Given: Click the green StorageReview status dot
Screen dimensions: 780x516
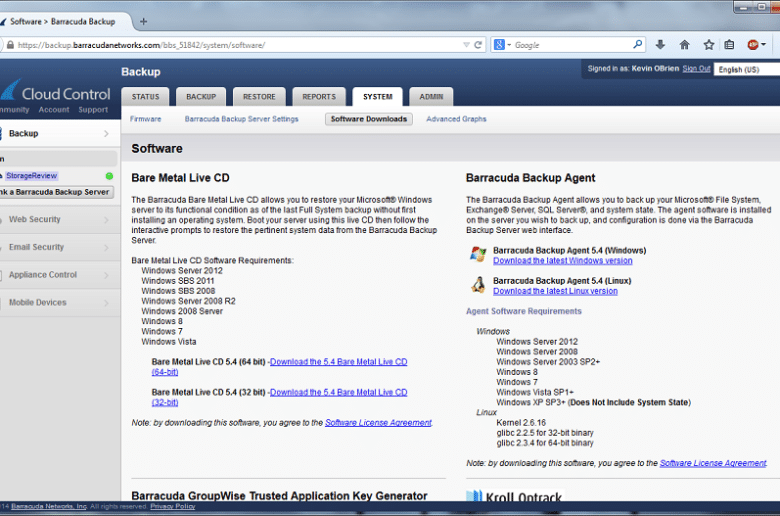Looking at the screenshot, I should 109,176.
